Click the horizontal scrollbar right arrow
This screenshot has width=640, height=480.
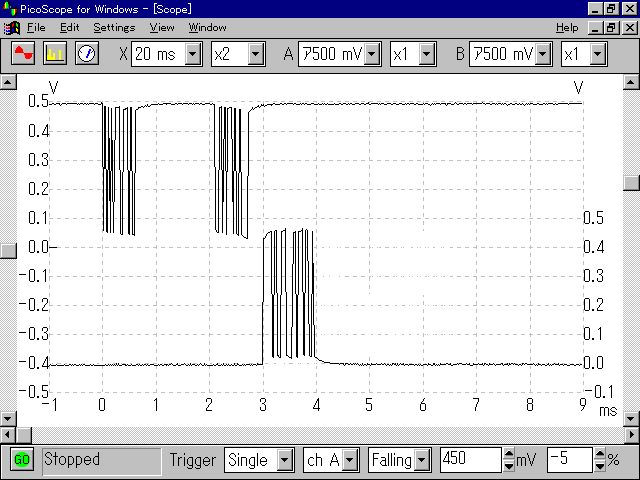(631, 434)
